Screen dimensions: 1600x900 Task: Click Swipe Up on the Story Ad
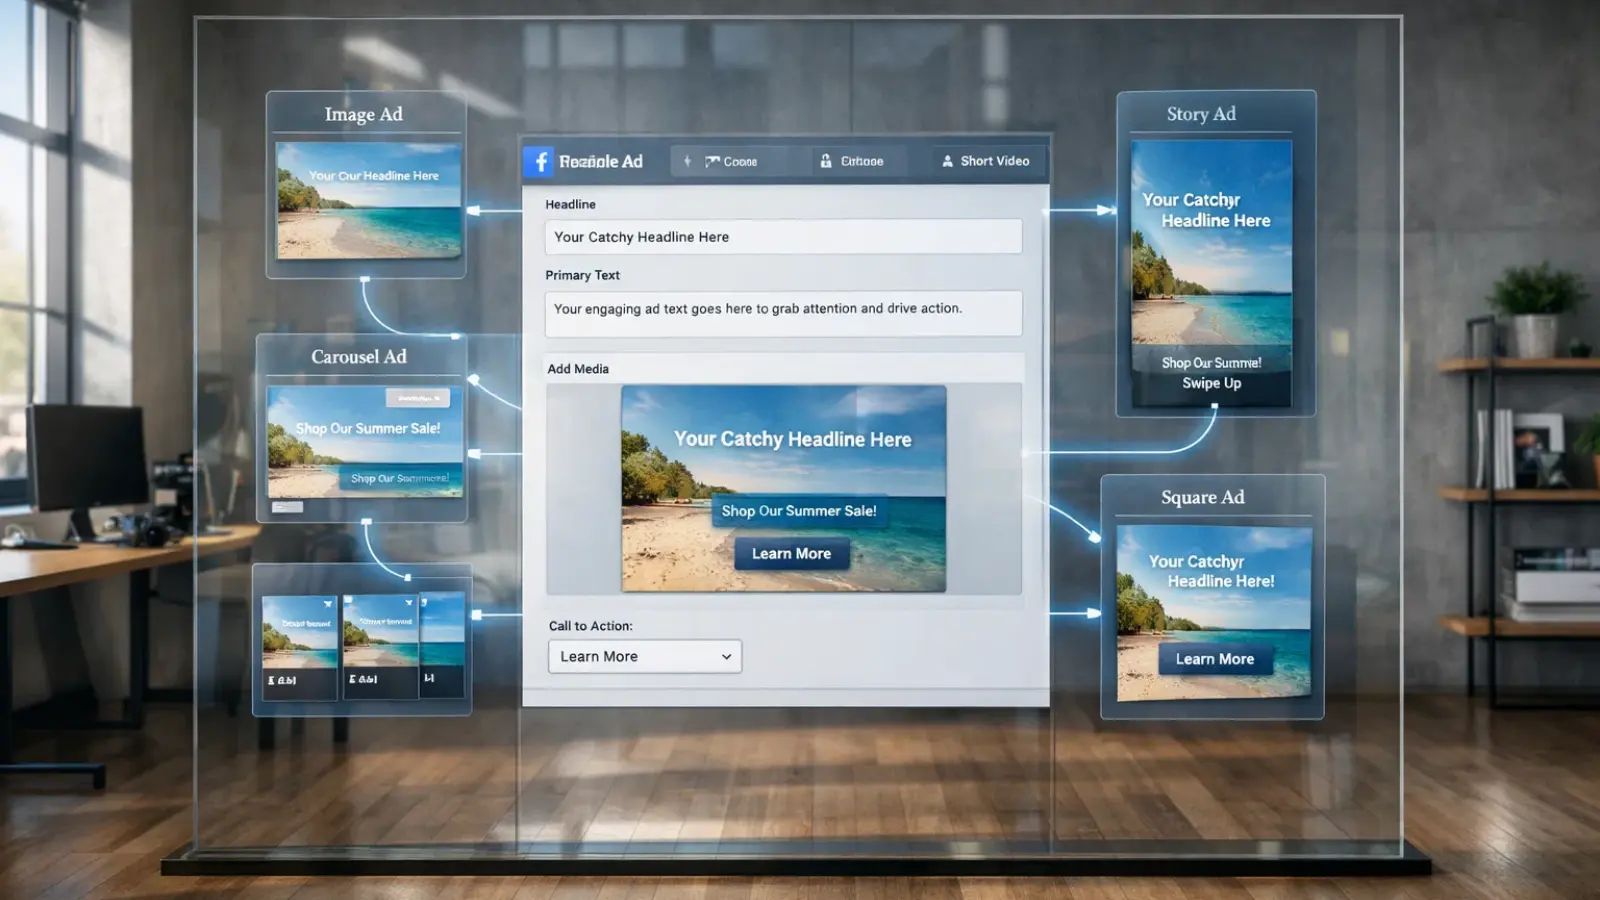coord(1212,383)
